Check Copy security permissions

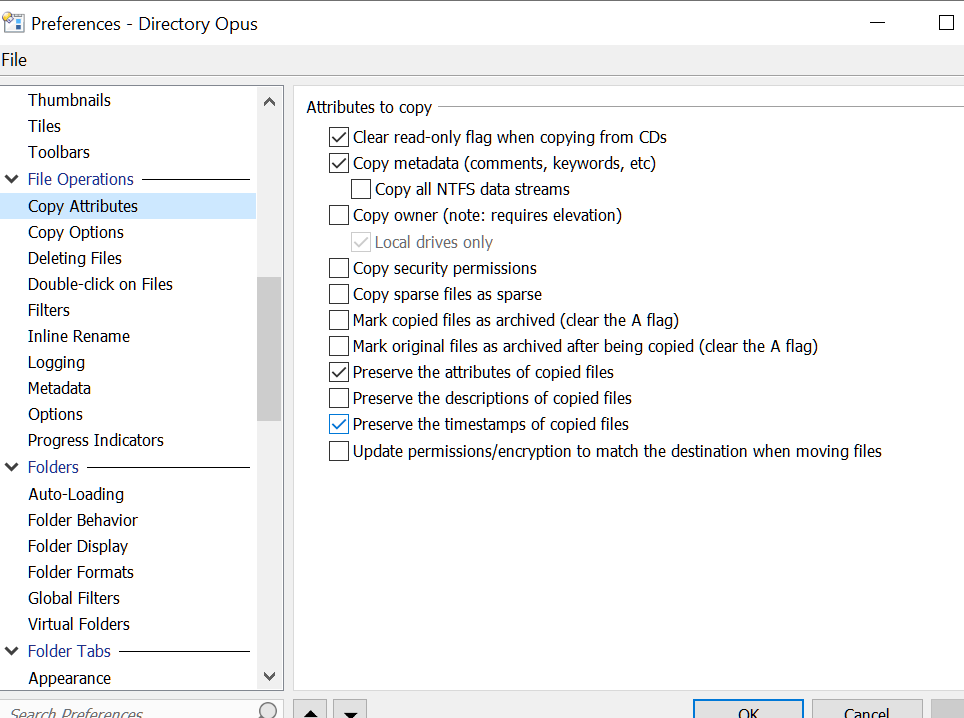click(339, 268)
